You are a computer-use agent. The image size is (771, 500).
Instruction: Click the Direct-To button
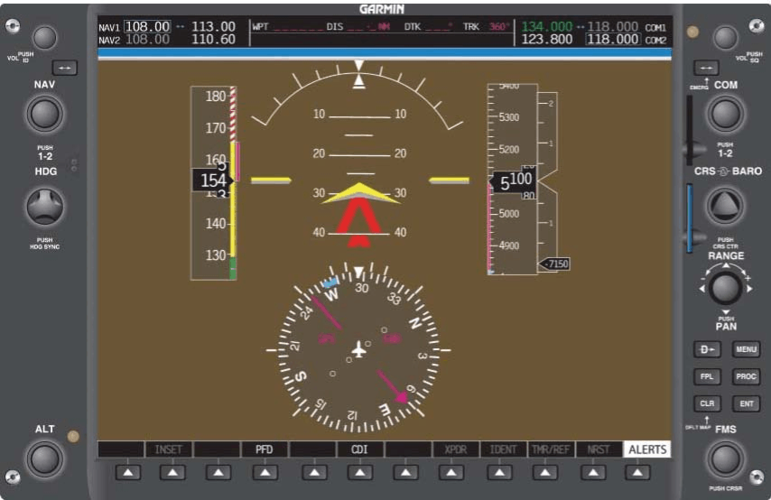707,350
